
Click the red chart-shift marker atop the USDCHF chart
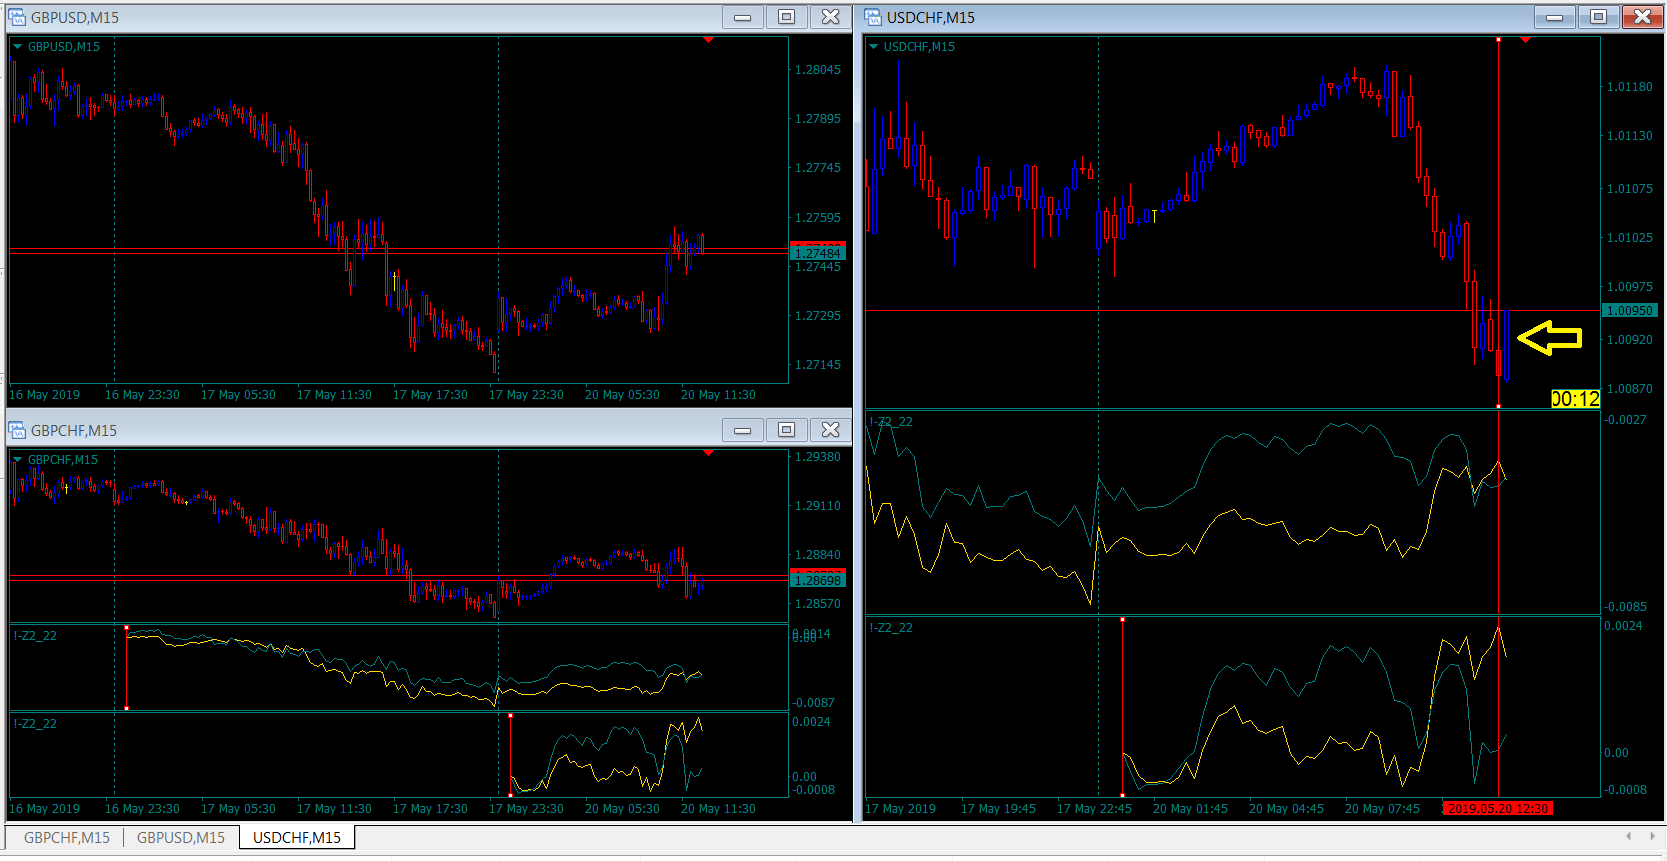pyautogui.click(x=1525, y=41)
